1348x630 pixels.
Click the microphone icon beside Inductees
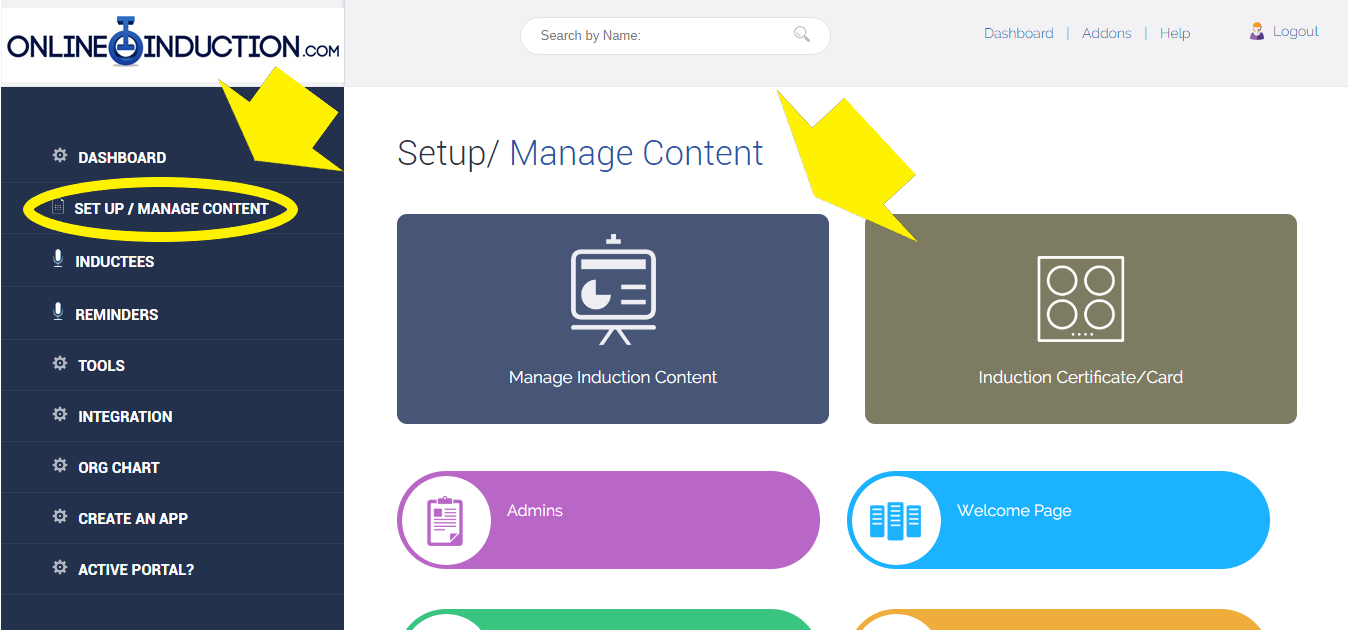(58, 259)
